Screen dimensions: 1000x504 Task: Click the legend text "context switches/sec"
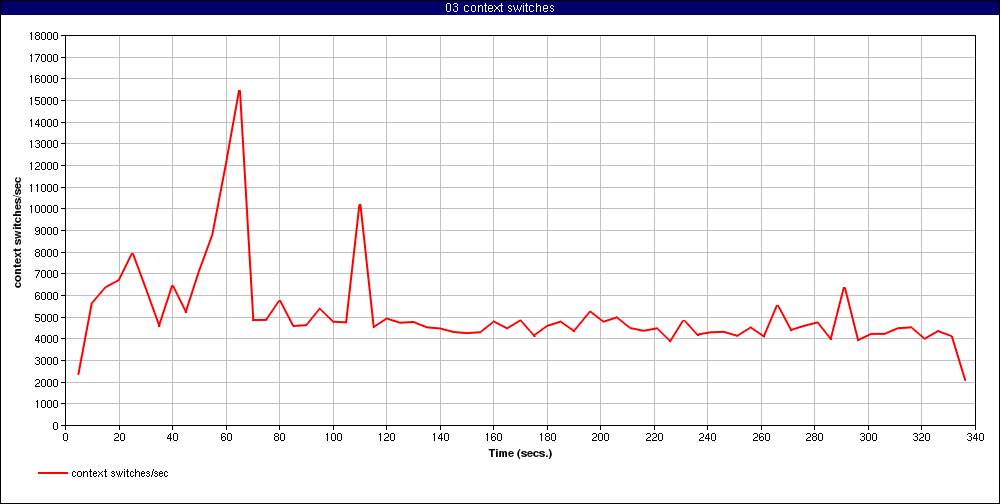[x=120, y=473]
